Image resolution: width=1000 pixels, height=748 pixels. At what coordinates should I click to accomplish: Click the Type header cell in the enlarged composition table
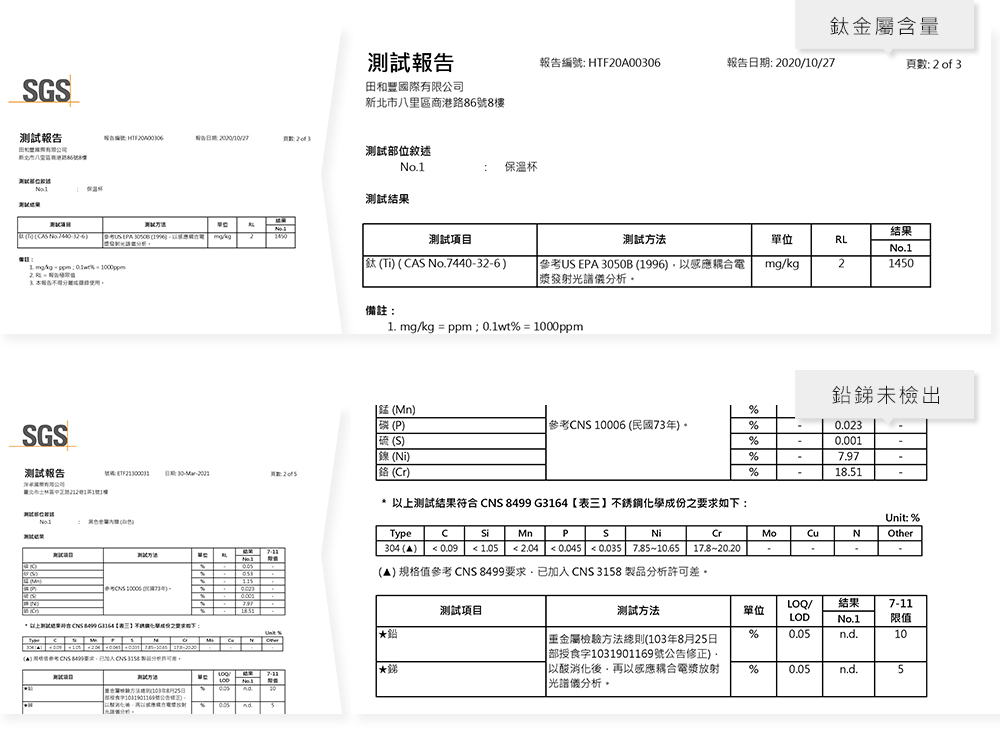(401, 533)
